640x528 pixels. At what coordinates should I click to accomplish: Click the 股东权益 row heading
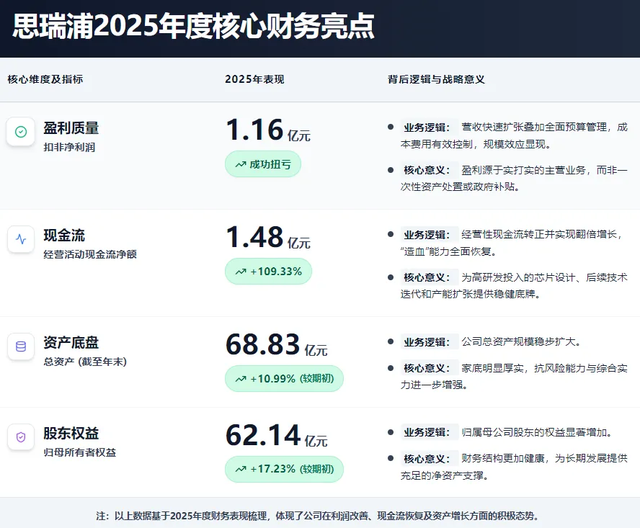point(71,433)
